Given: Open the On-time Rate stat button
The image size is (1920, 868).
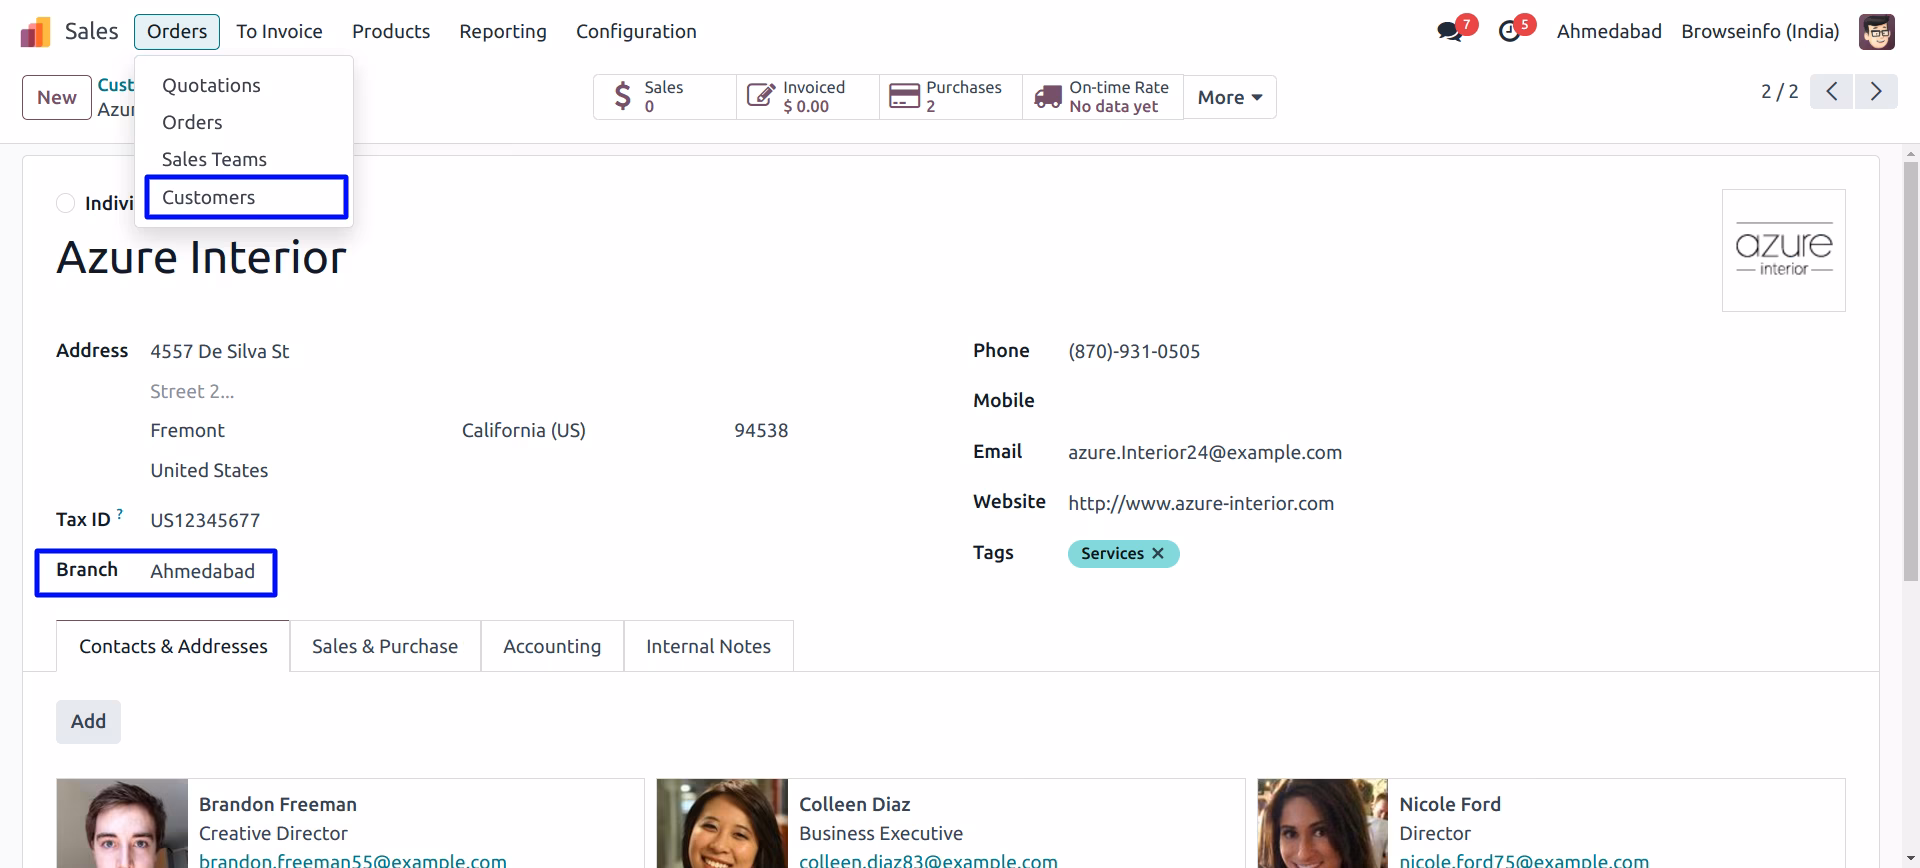Looking at the screenshot, I should pyautogui.click(x=1103, y=97).
